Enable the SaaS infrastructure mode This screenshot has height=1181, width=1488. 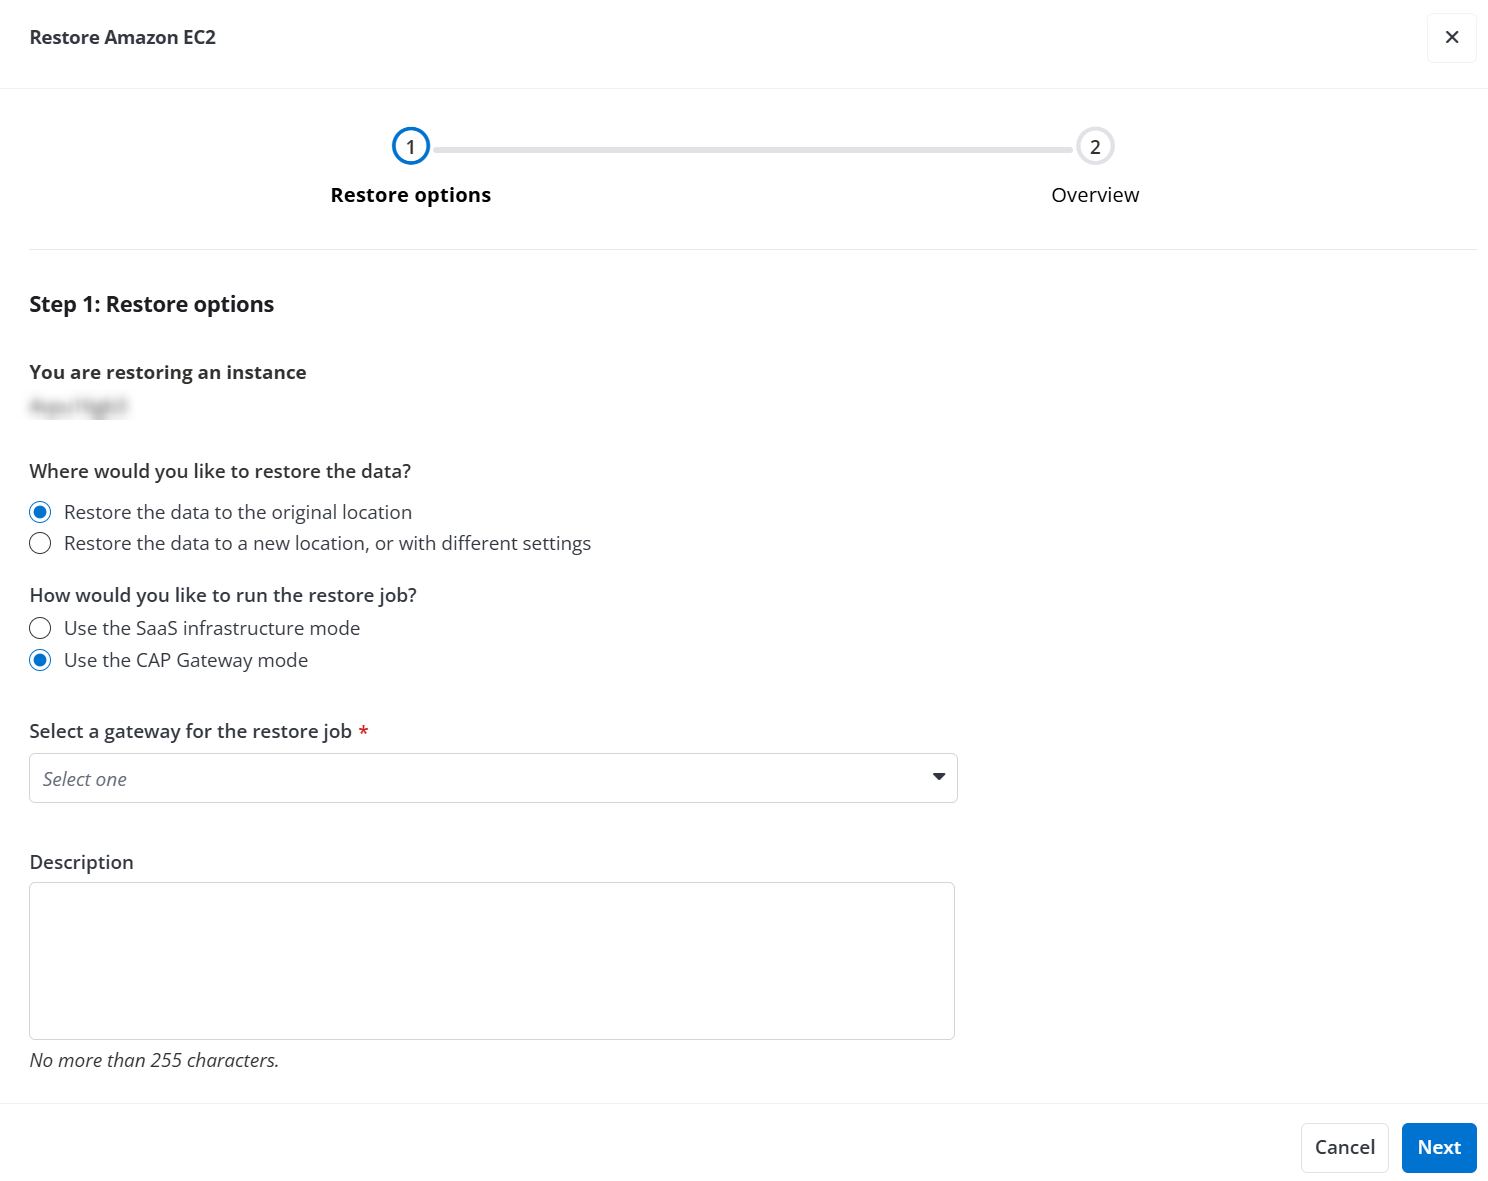click(x=40, y=628)
